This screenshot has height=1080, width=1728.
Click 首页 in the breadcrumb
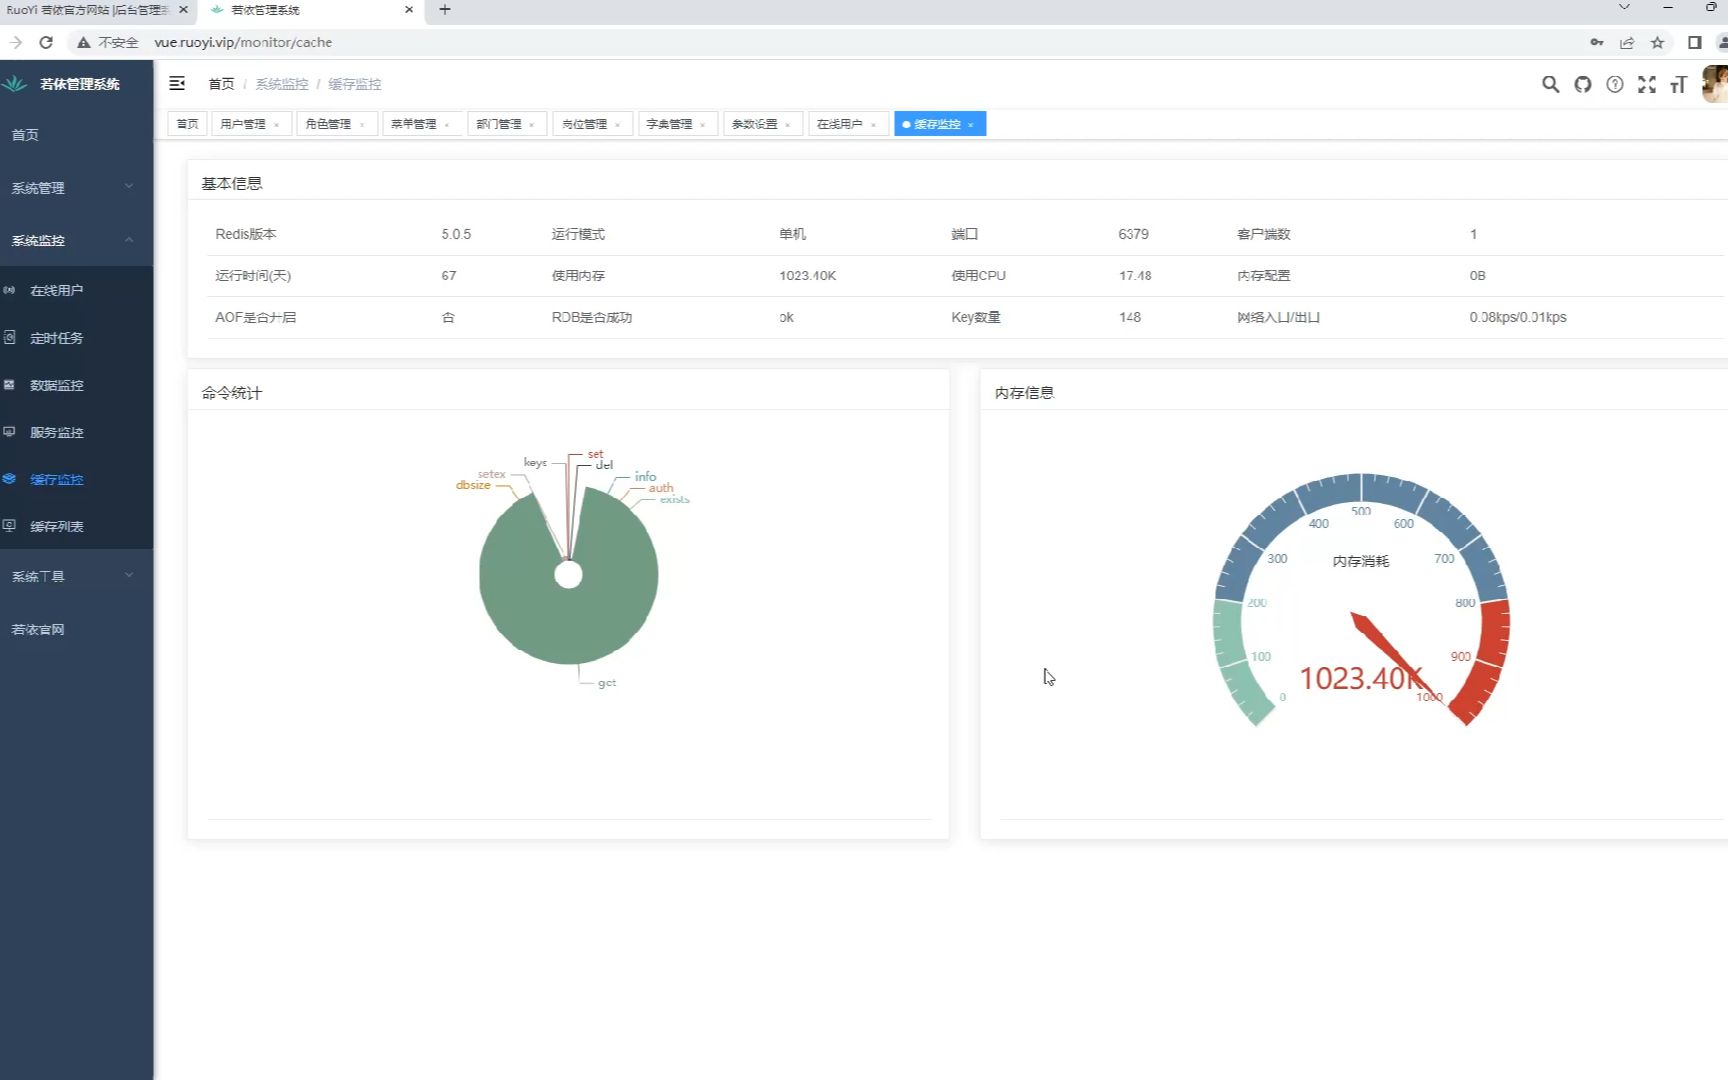[x=221, y=84]
